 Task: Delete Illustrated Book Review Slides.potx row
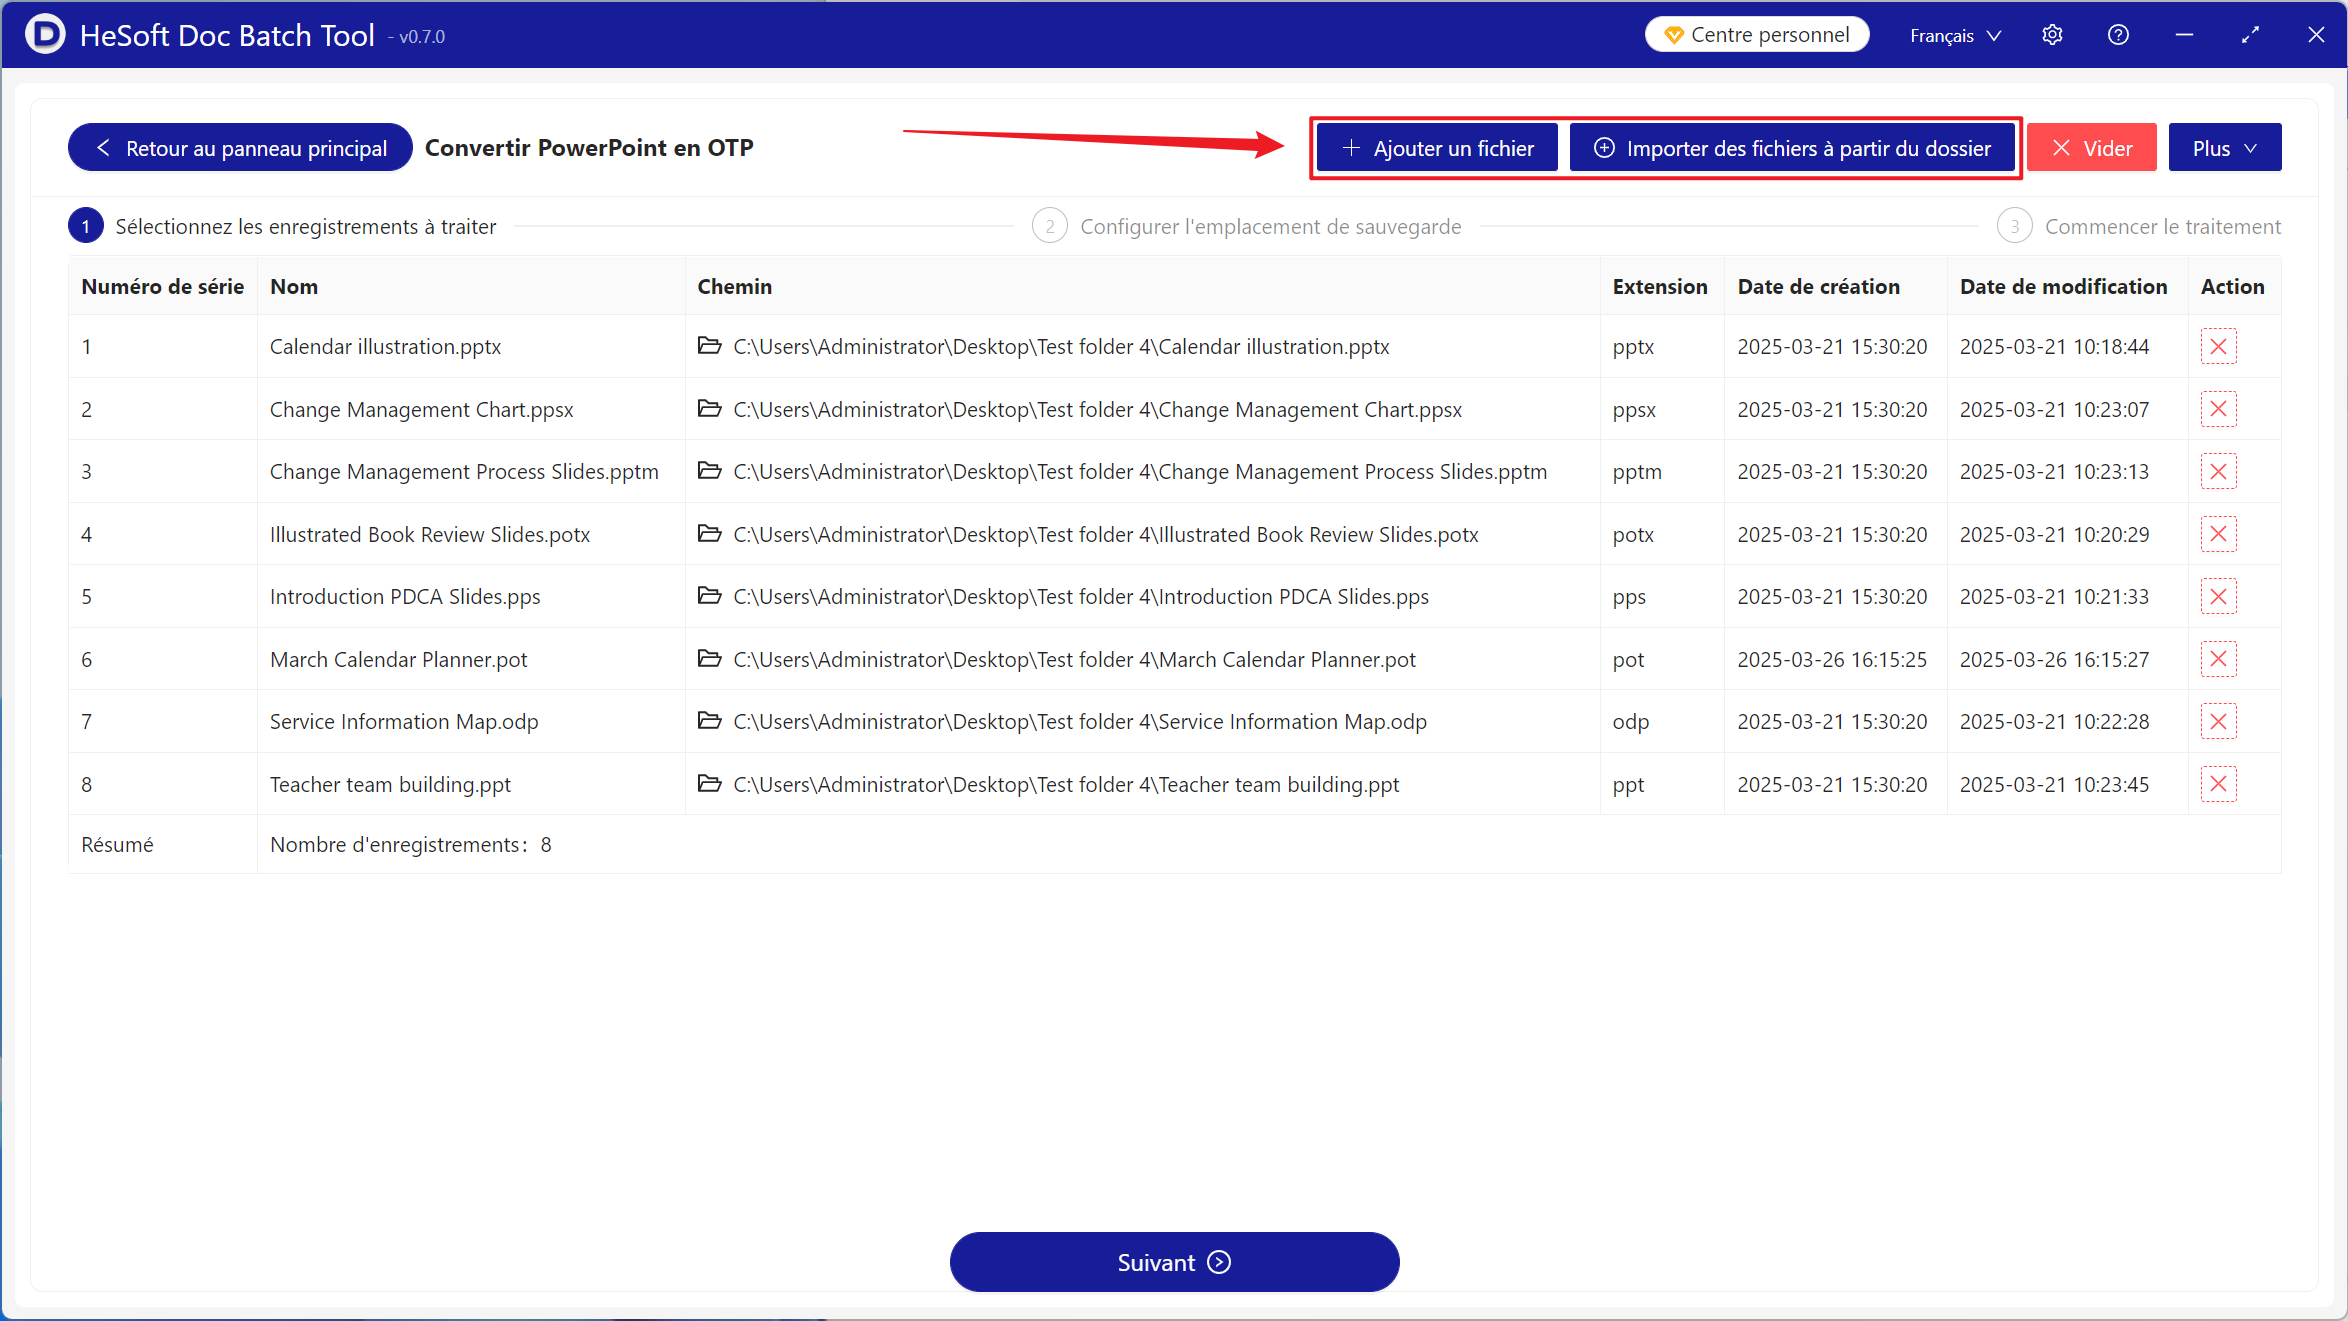[x=2218, y=534]
